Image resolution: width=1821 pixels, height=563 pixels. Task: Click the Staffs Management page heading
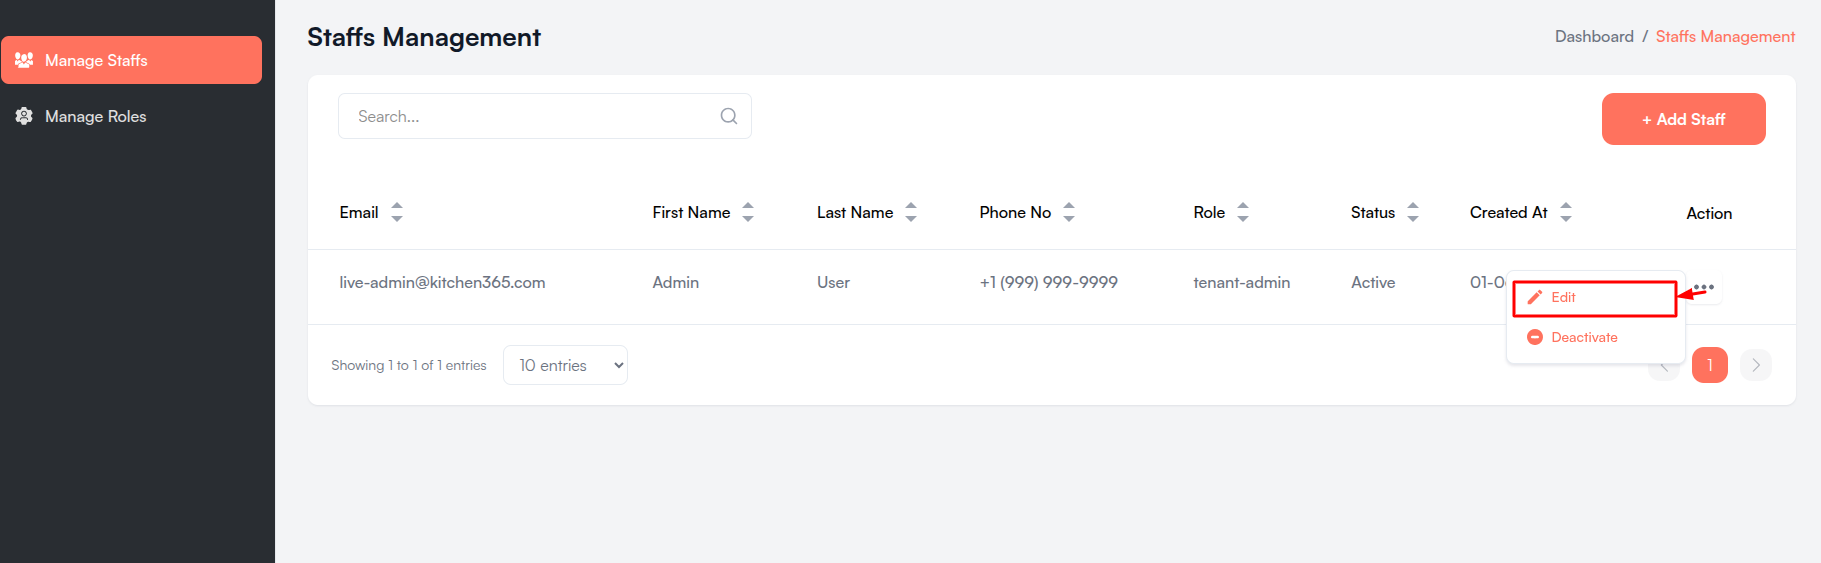pos(424,37)
